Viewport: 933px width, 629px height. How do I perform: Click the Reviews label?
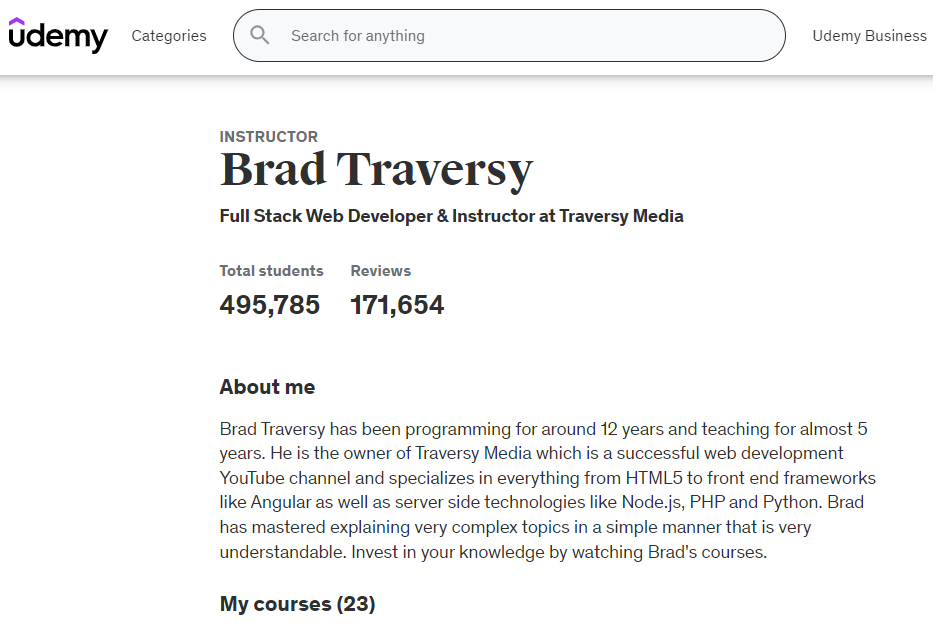[380, 271]
